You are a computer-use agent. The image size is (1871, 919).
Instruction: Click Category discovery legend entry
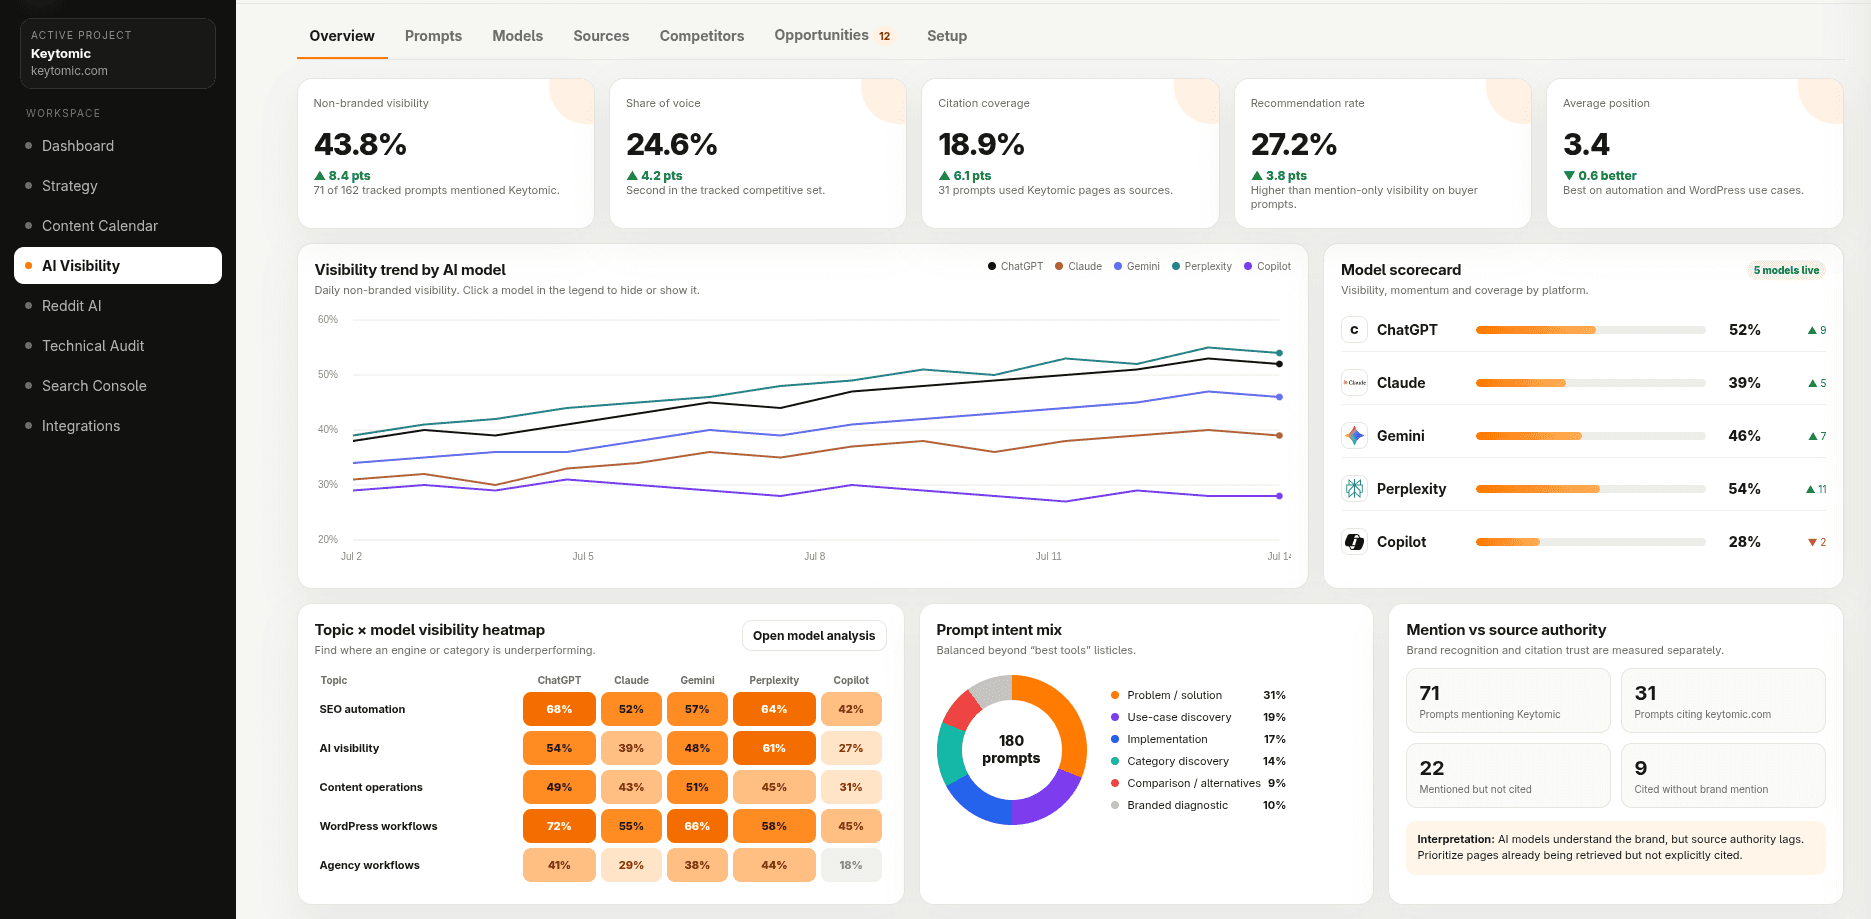(x=1198, y=761)
